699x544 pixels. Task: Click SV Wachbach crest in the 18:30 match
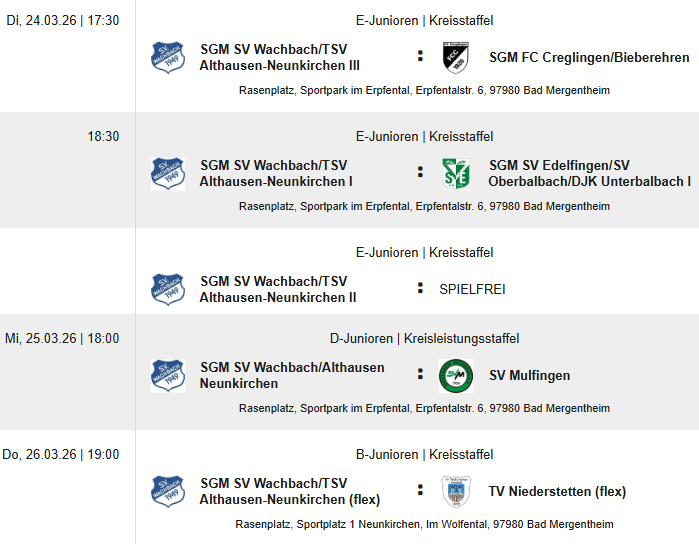pos(168,173)
